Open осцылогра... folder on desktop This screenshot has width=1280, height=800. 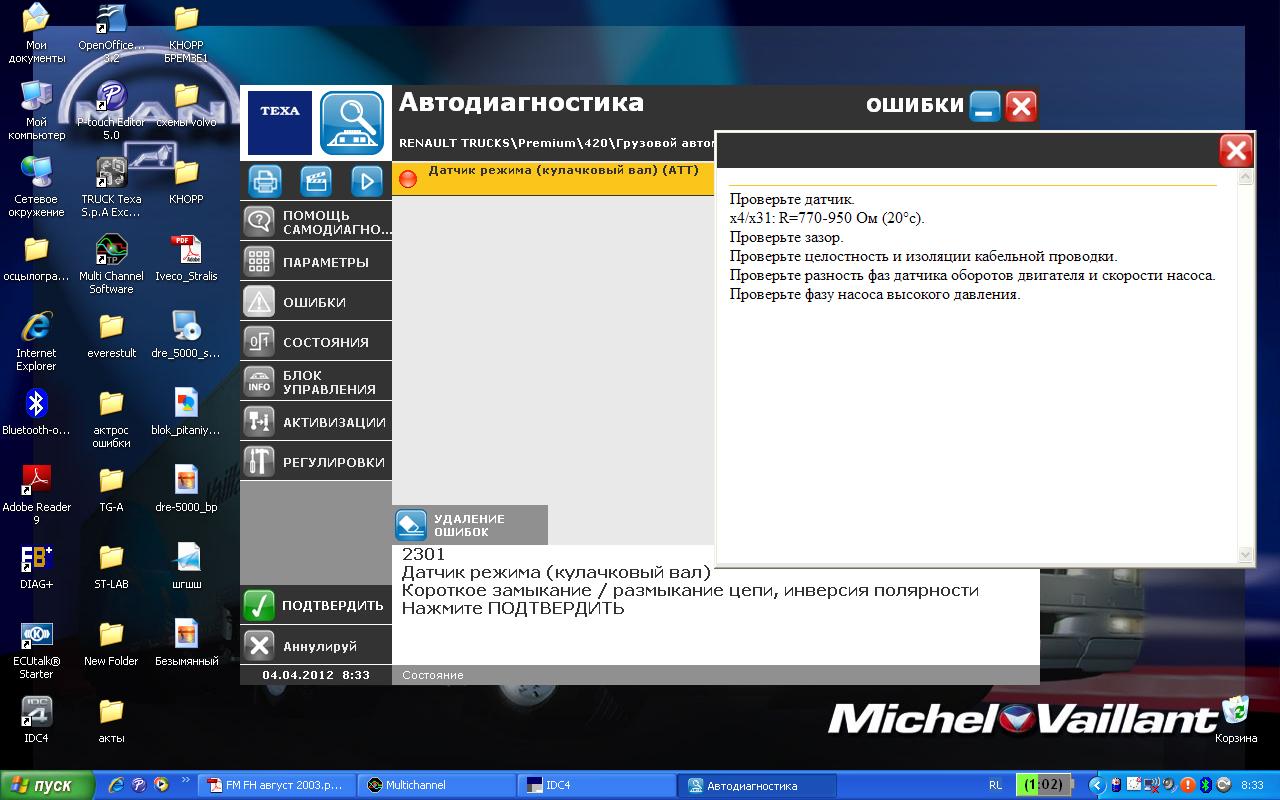36,259
